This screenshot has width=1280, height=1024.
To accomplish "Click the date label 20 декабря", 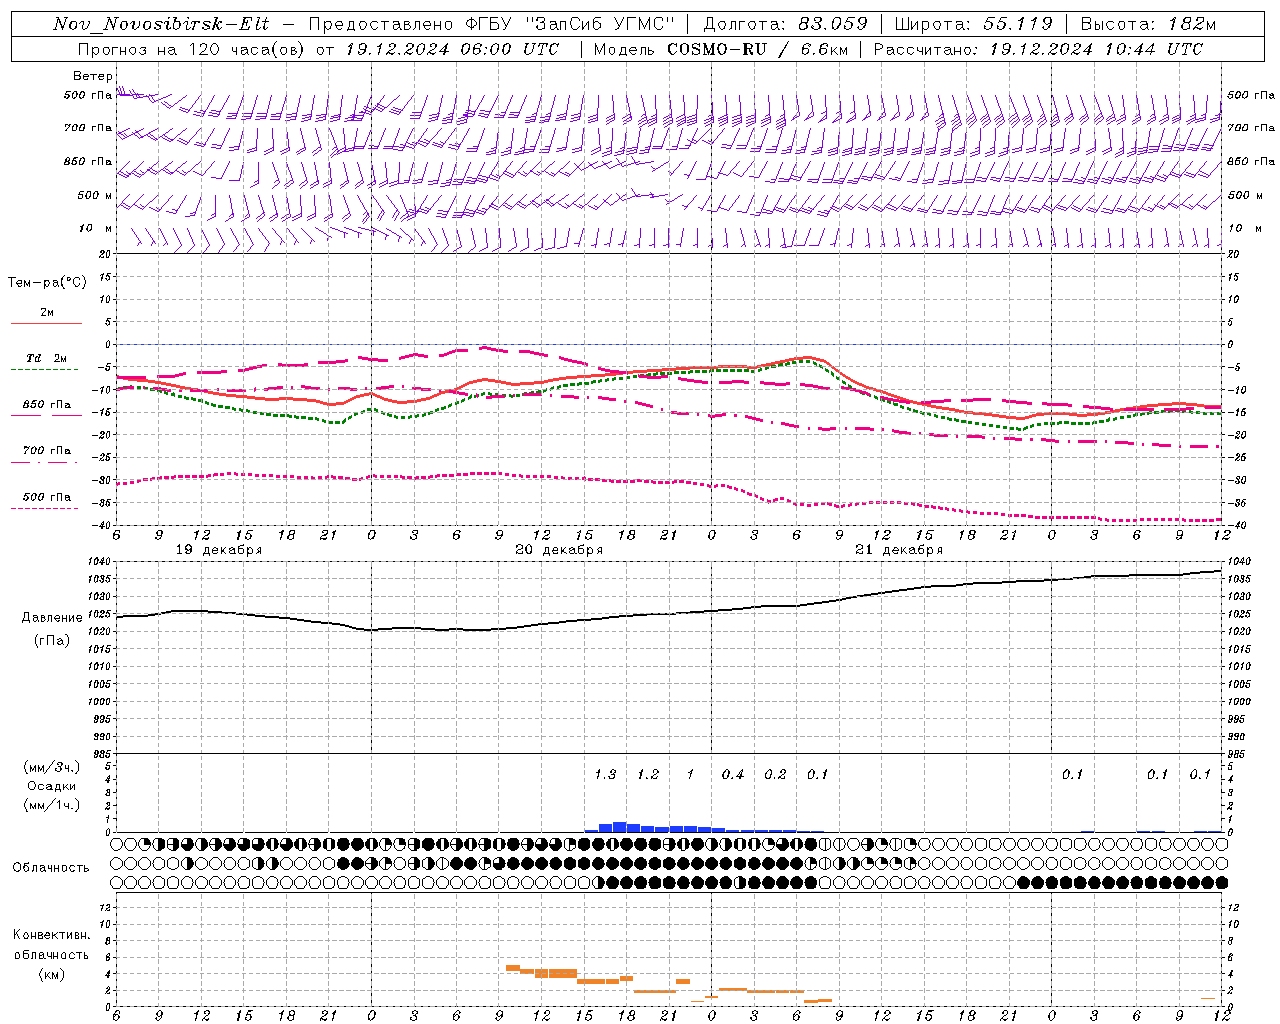I will [559, 550].
